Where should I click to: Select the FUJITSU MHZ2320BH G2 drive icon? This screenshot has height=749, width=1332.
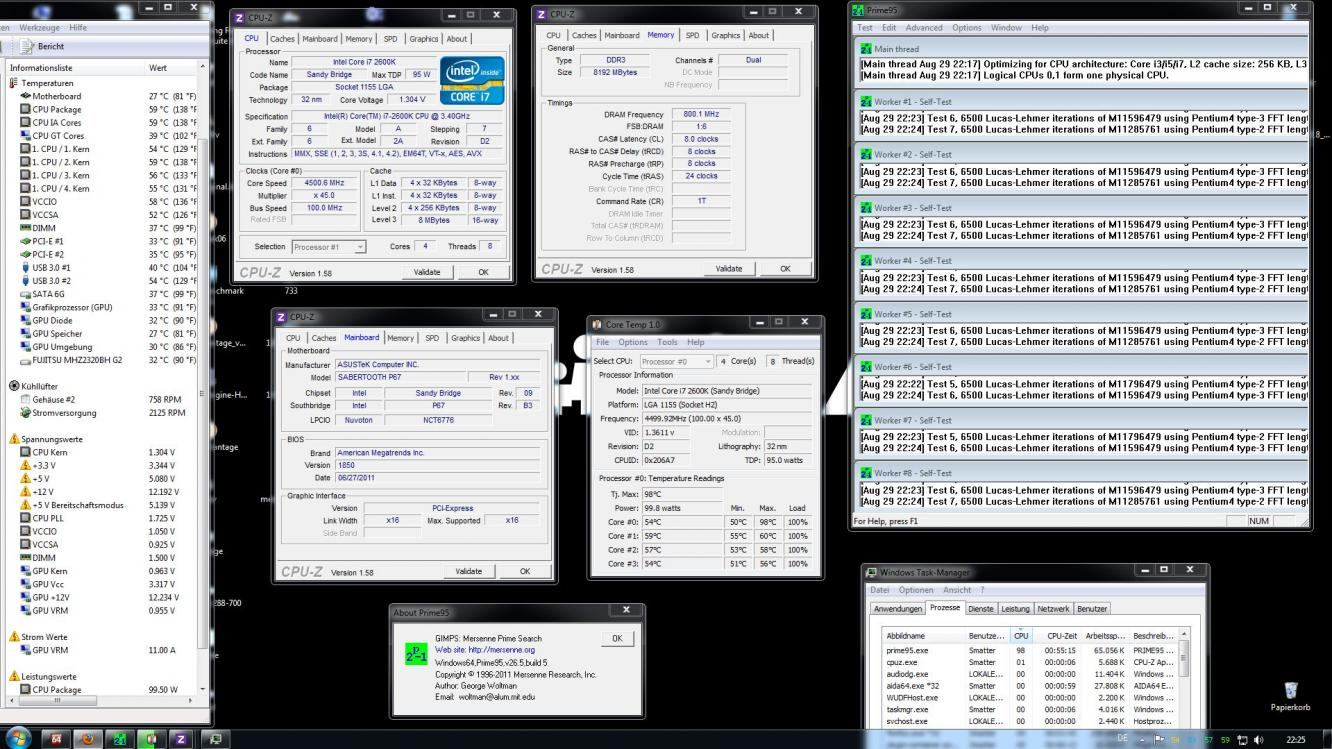click(26, 360)
